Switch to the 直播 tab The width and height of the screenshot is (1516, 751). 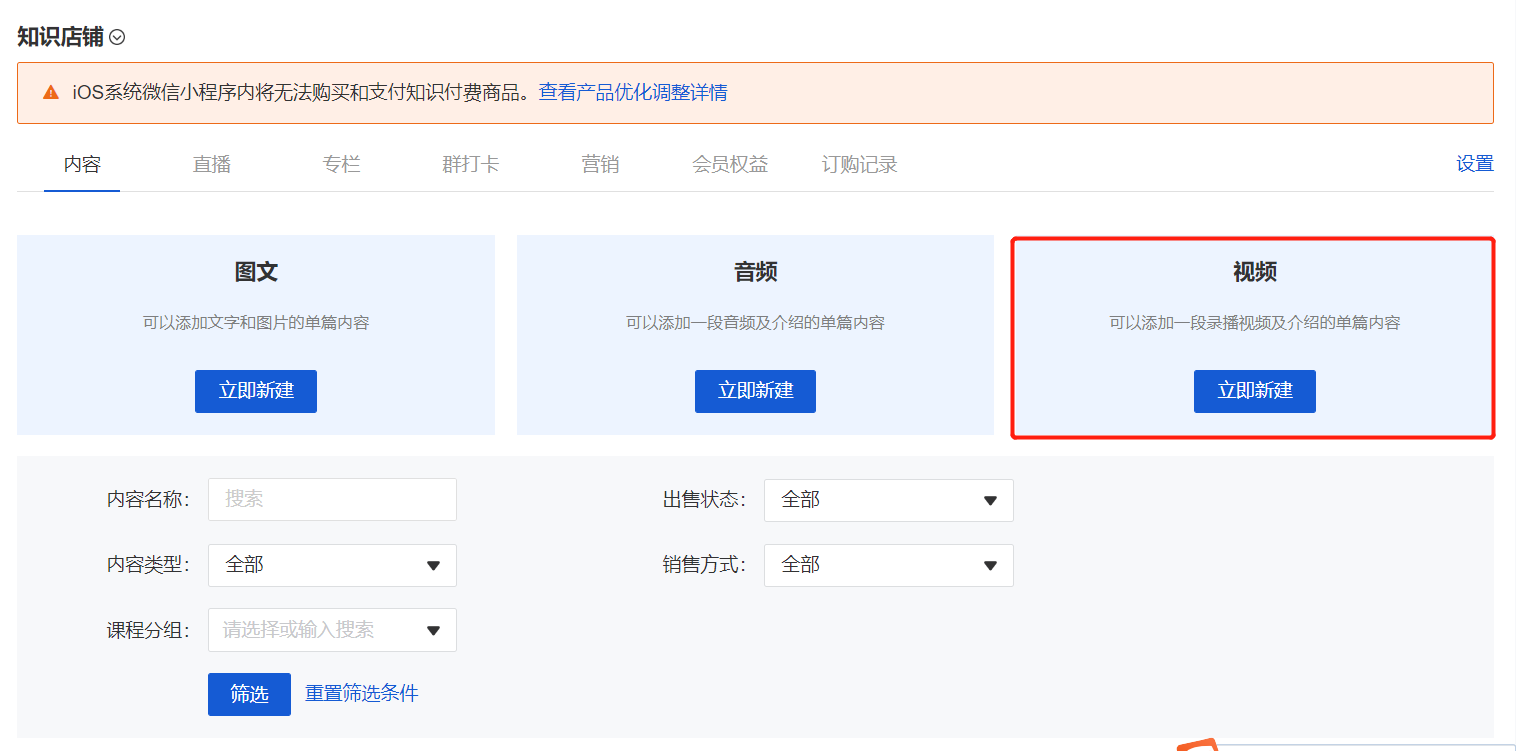pyautogui.click(x=212, y=165)
